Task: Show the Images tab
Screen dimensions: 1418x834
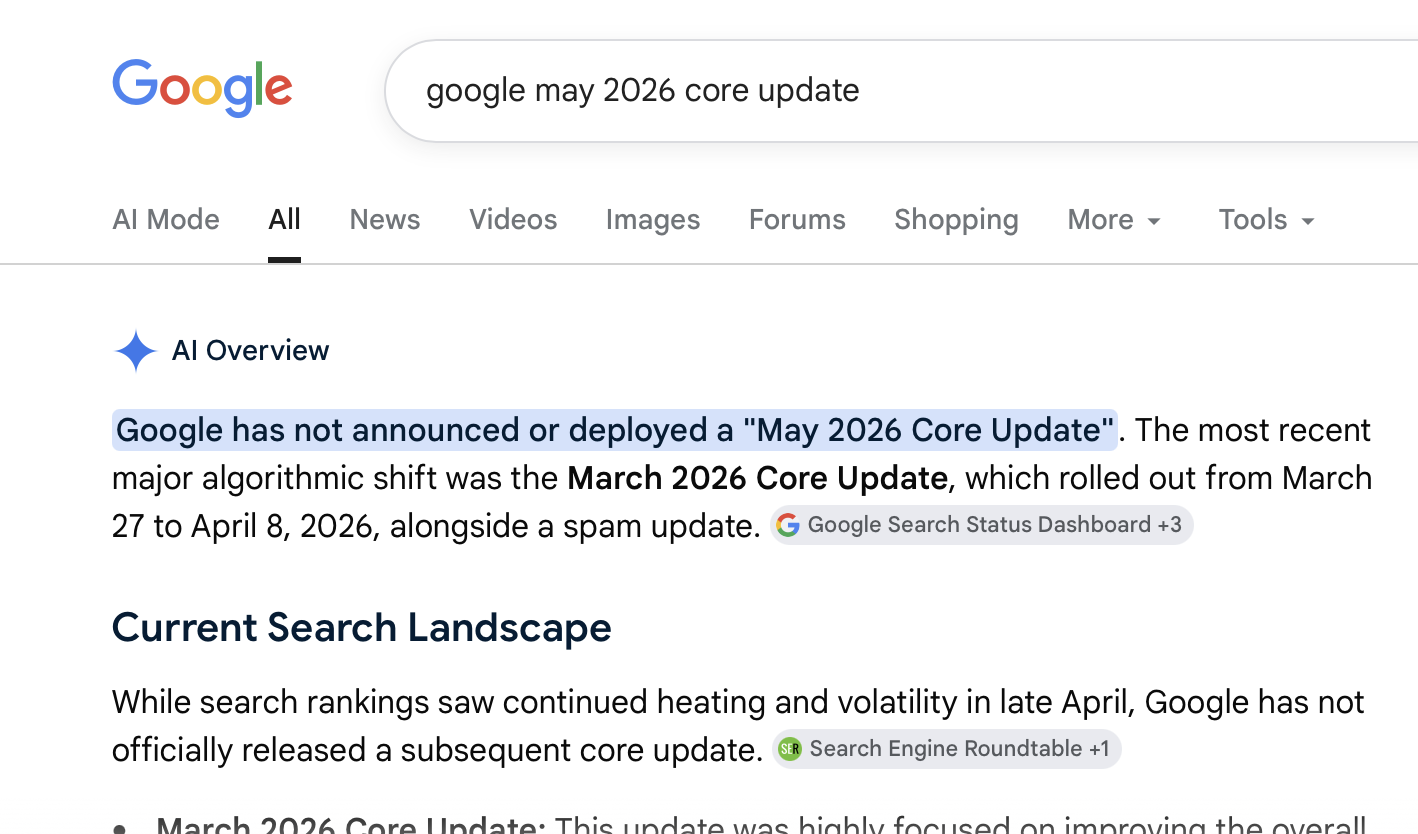Action: click(x=653, y=220)
